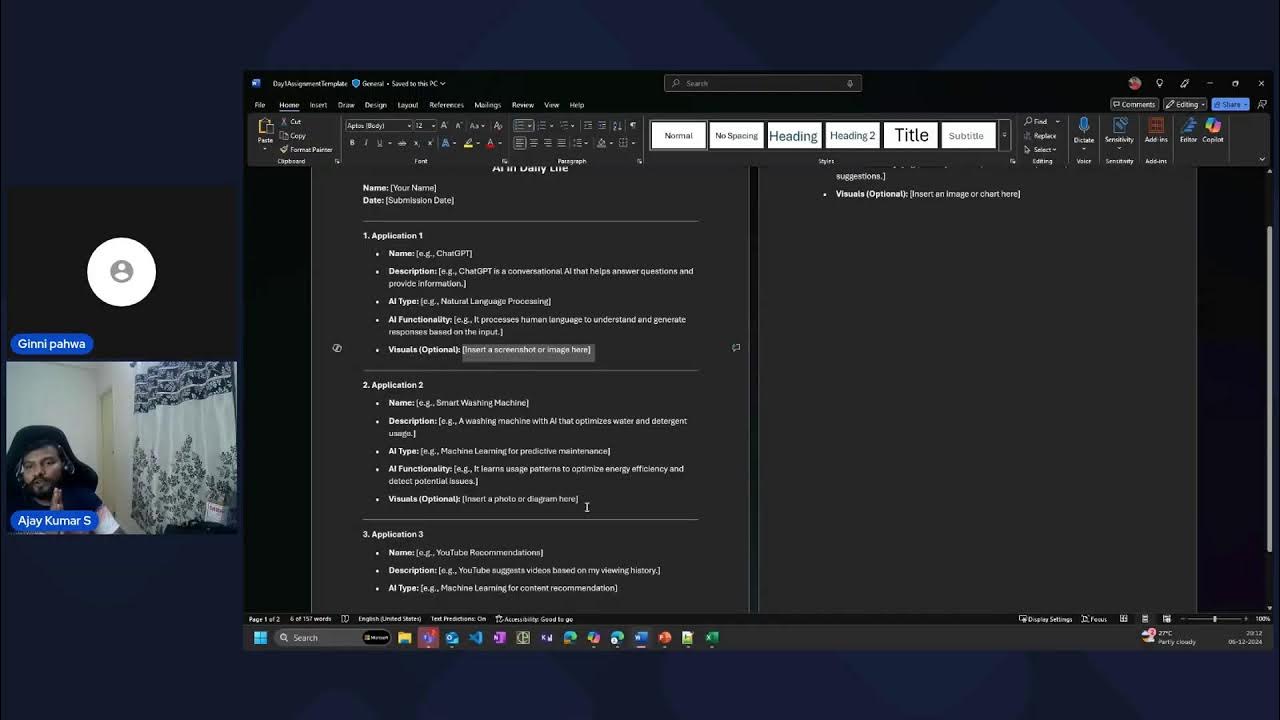
Task: Switch to the Design tab
Action: click(x=376, y=105)
